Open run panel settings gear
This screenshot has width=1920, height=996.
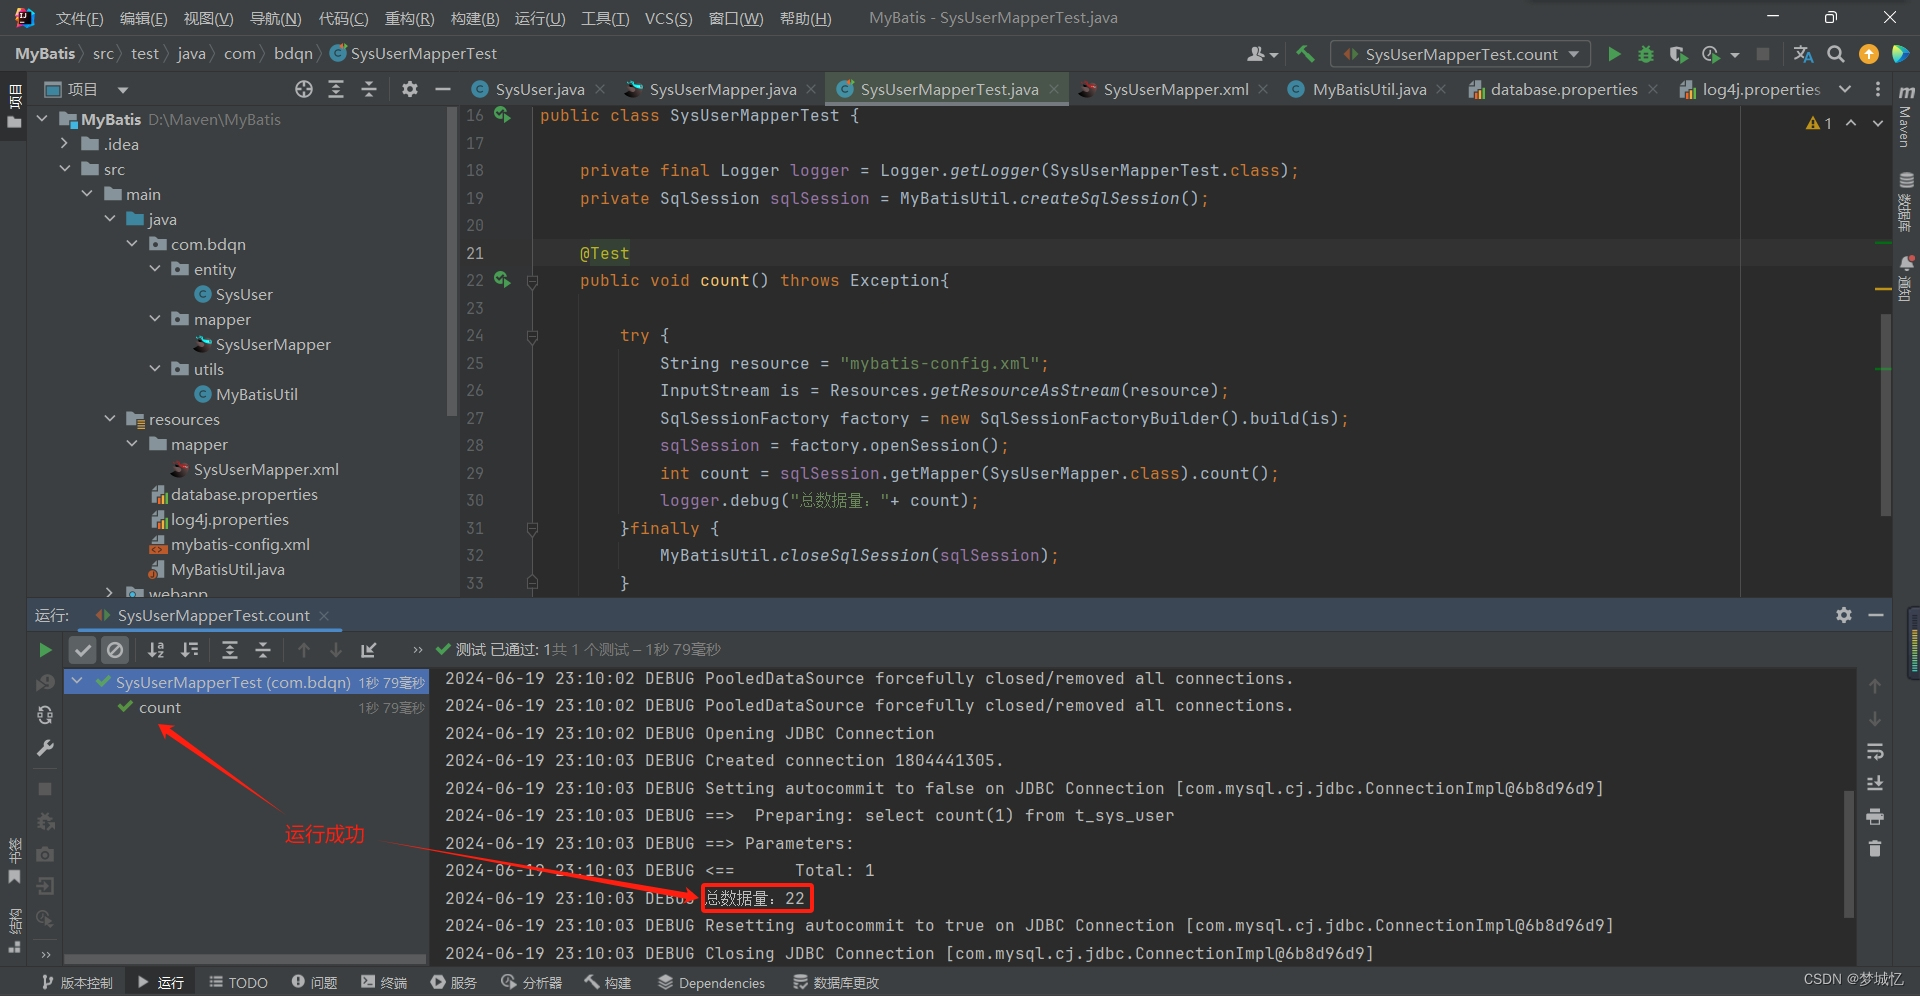pyautogui.click(x=1844, y=615)
